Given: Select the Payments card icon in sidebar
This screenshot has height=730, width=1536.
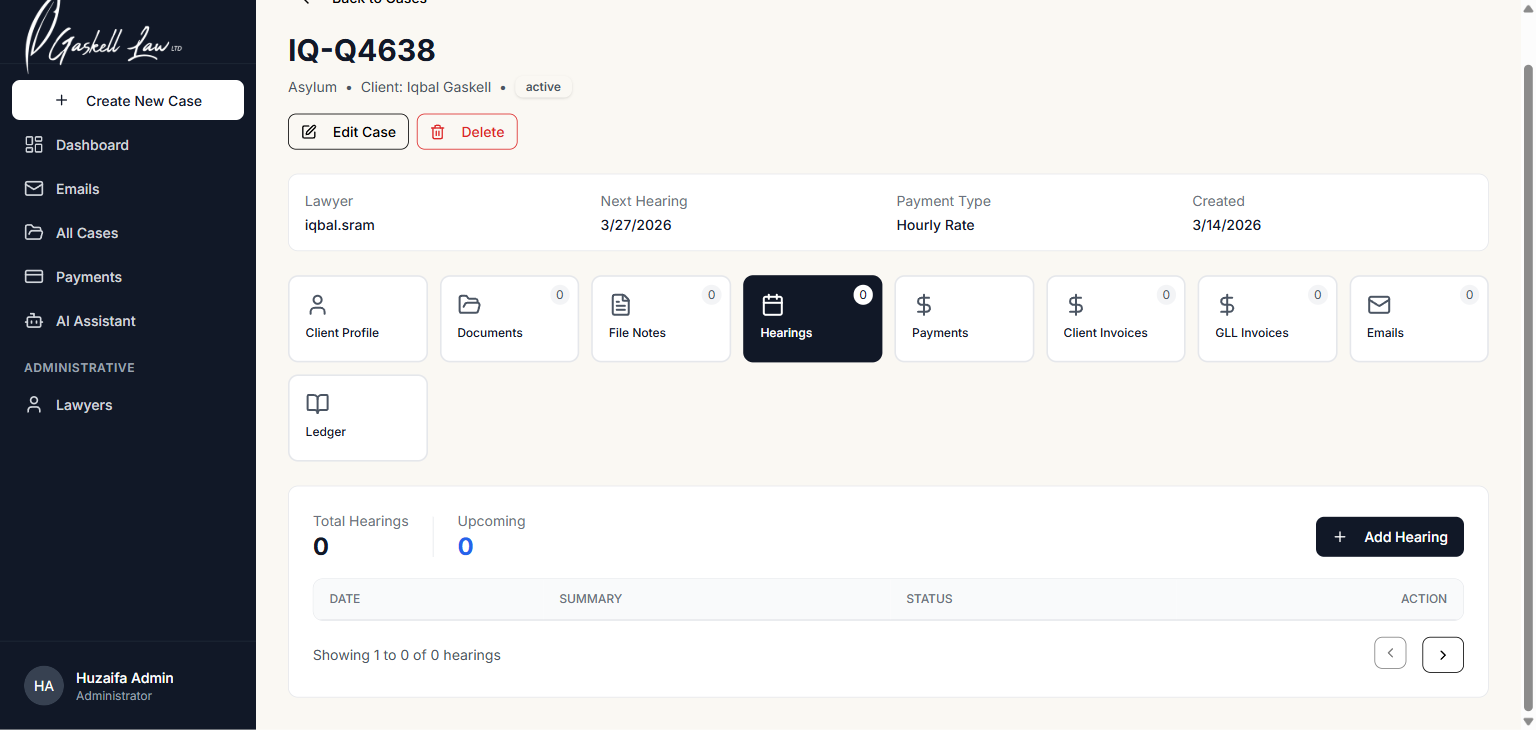Looking at the screenshot, I should [x=34, y=277].
